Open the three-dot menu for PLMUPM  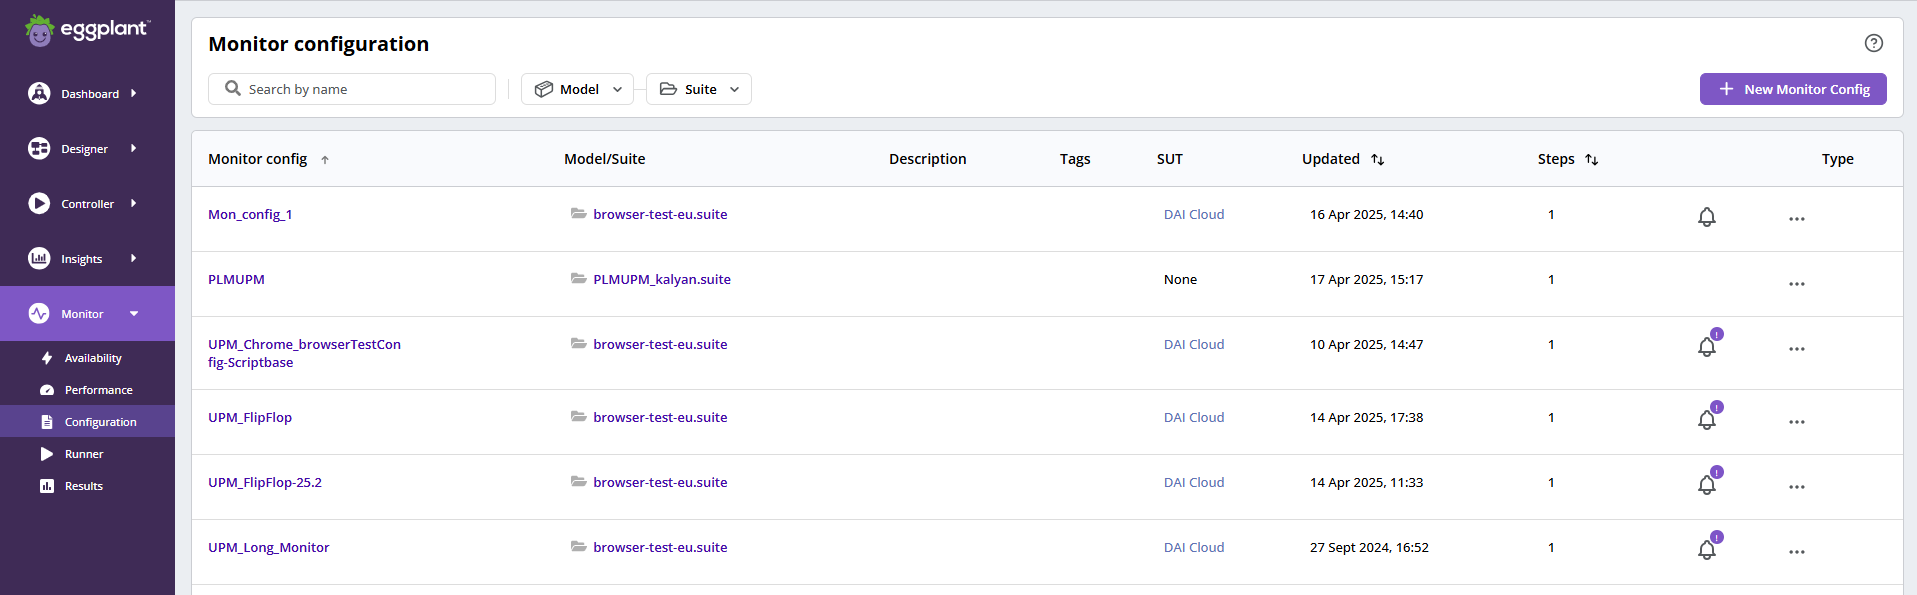[x=1797, y=284]
